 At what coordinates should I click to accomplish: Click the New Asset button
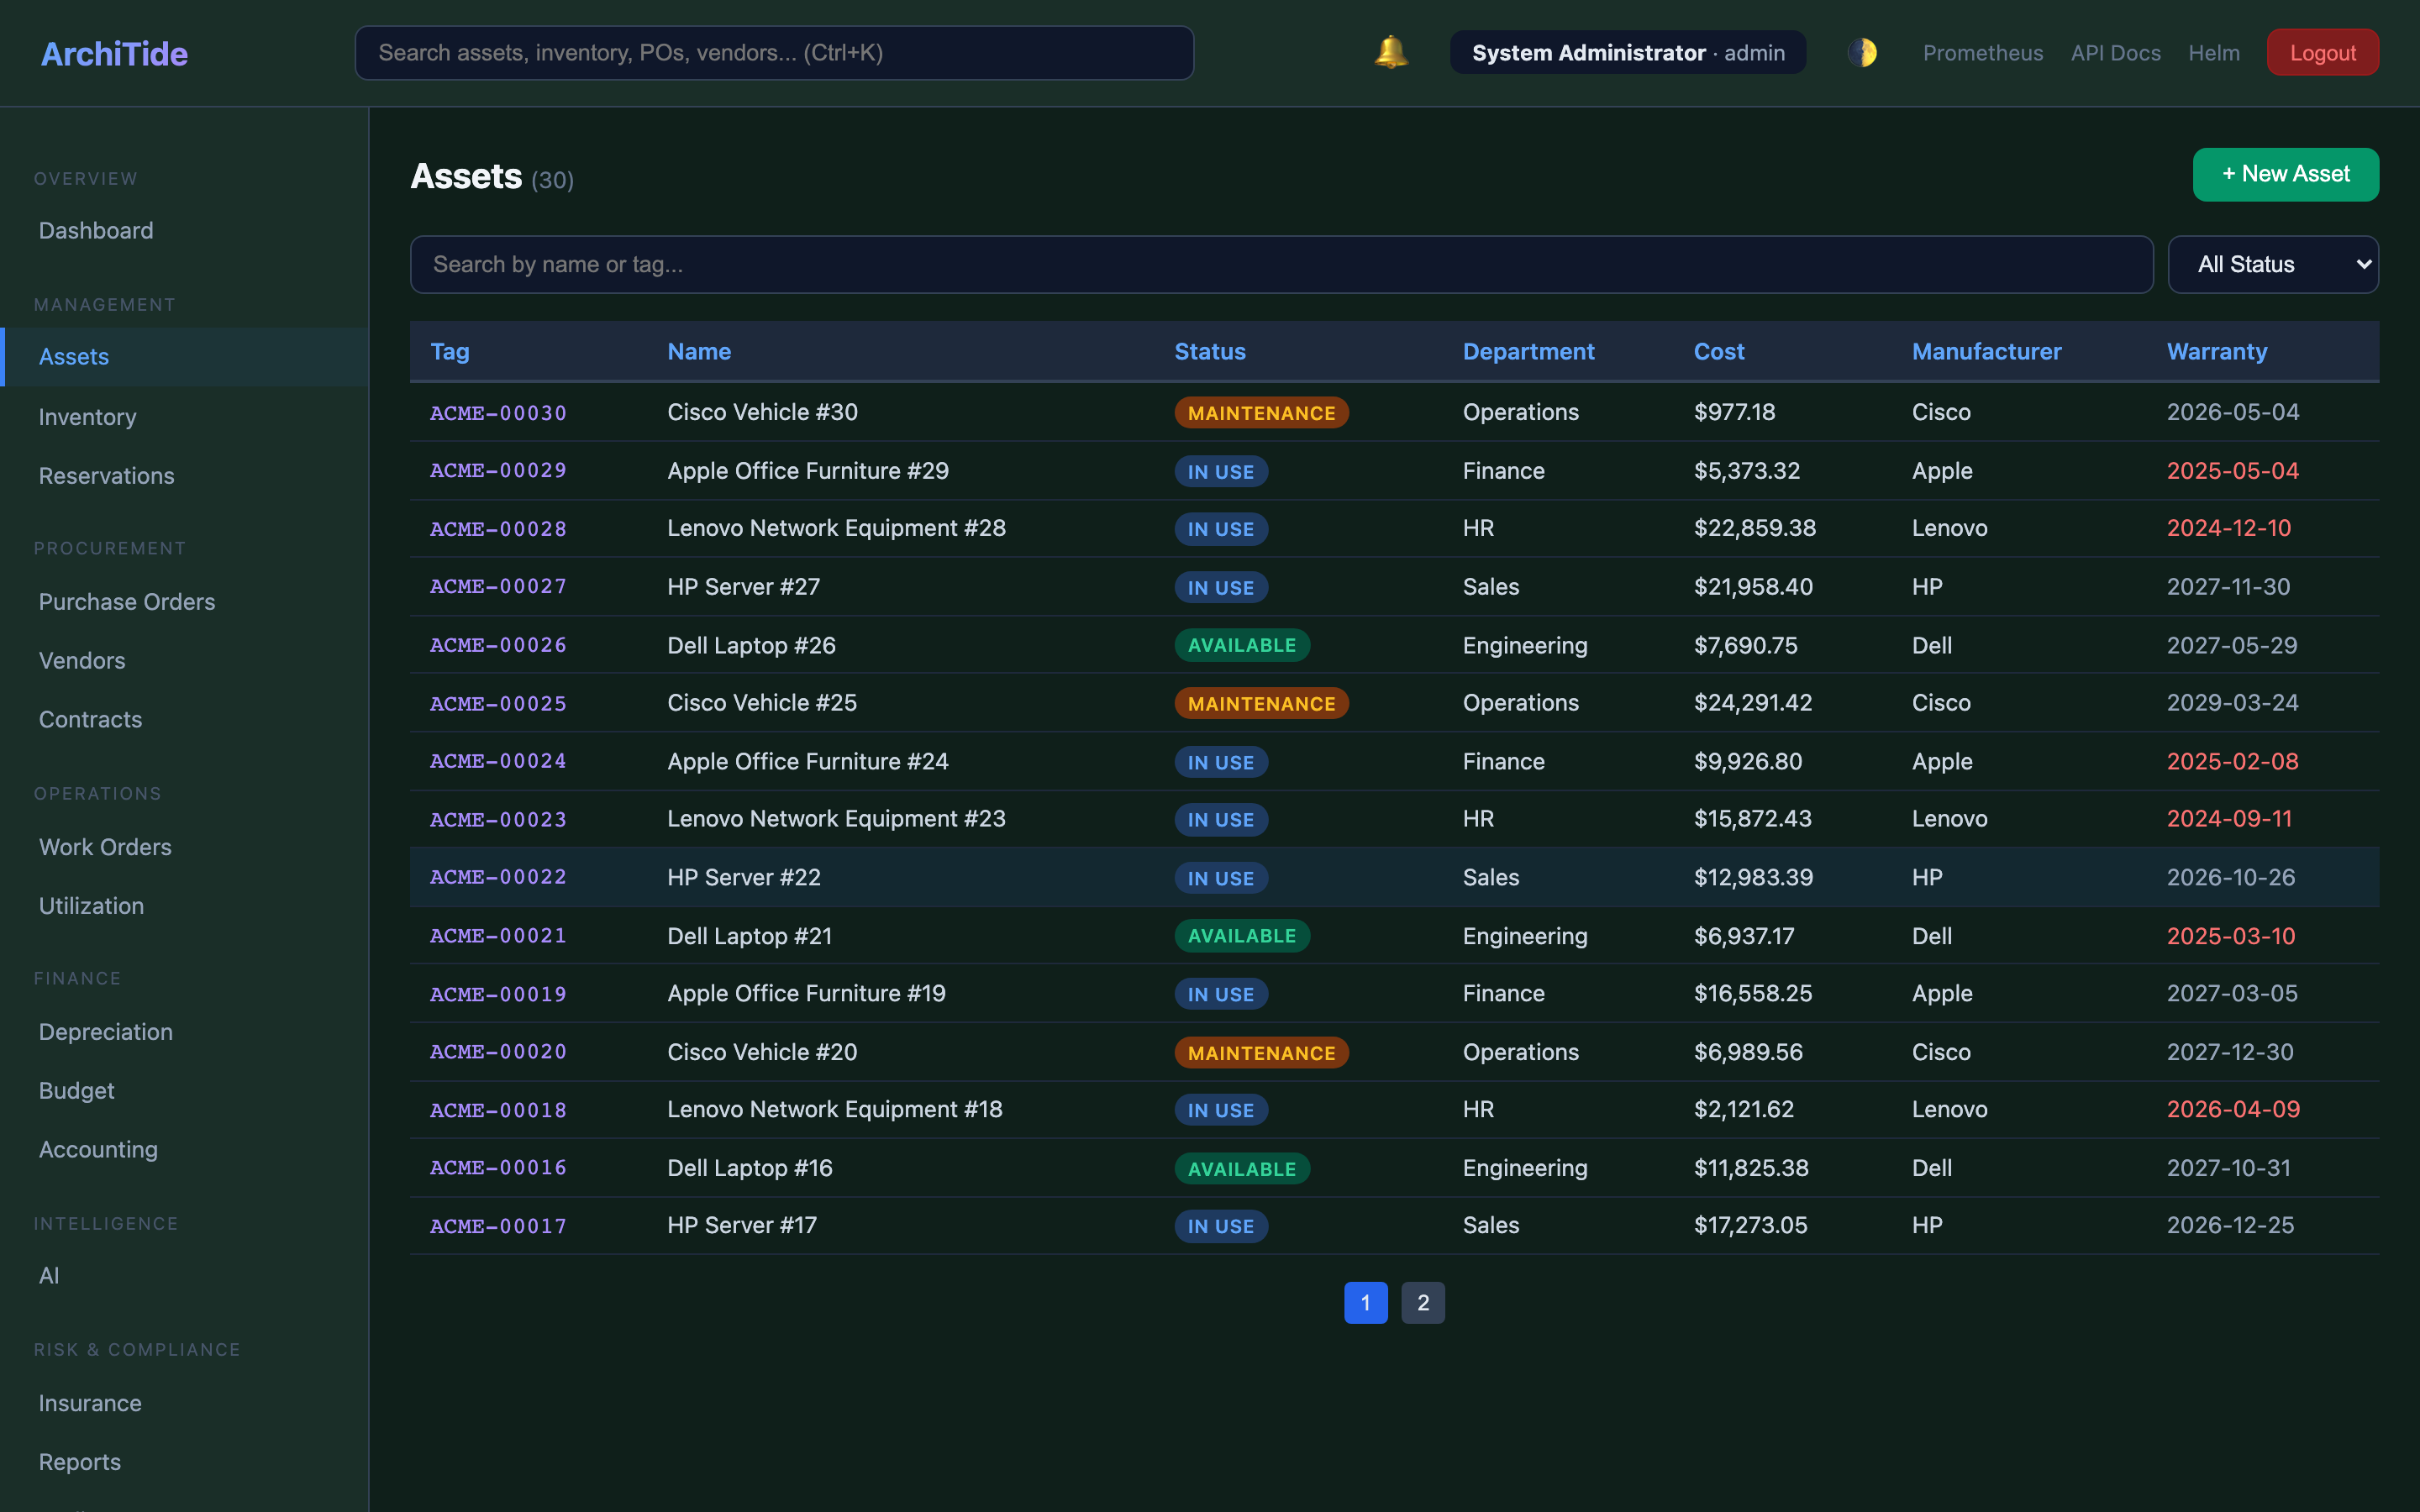[2285, 174]
